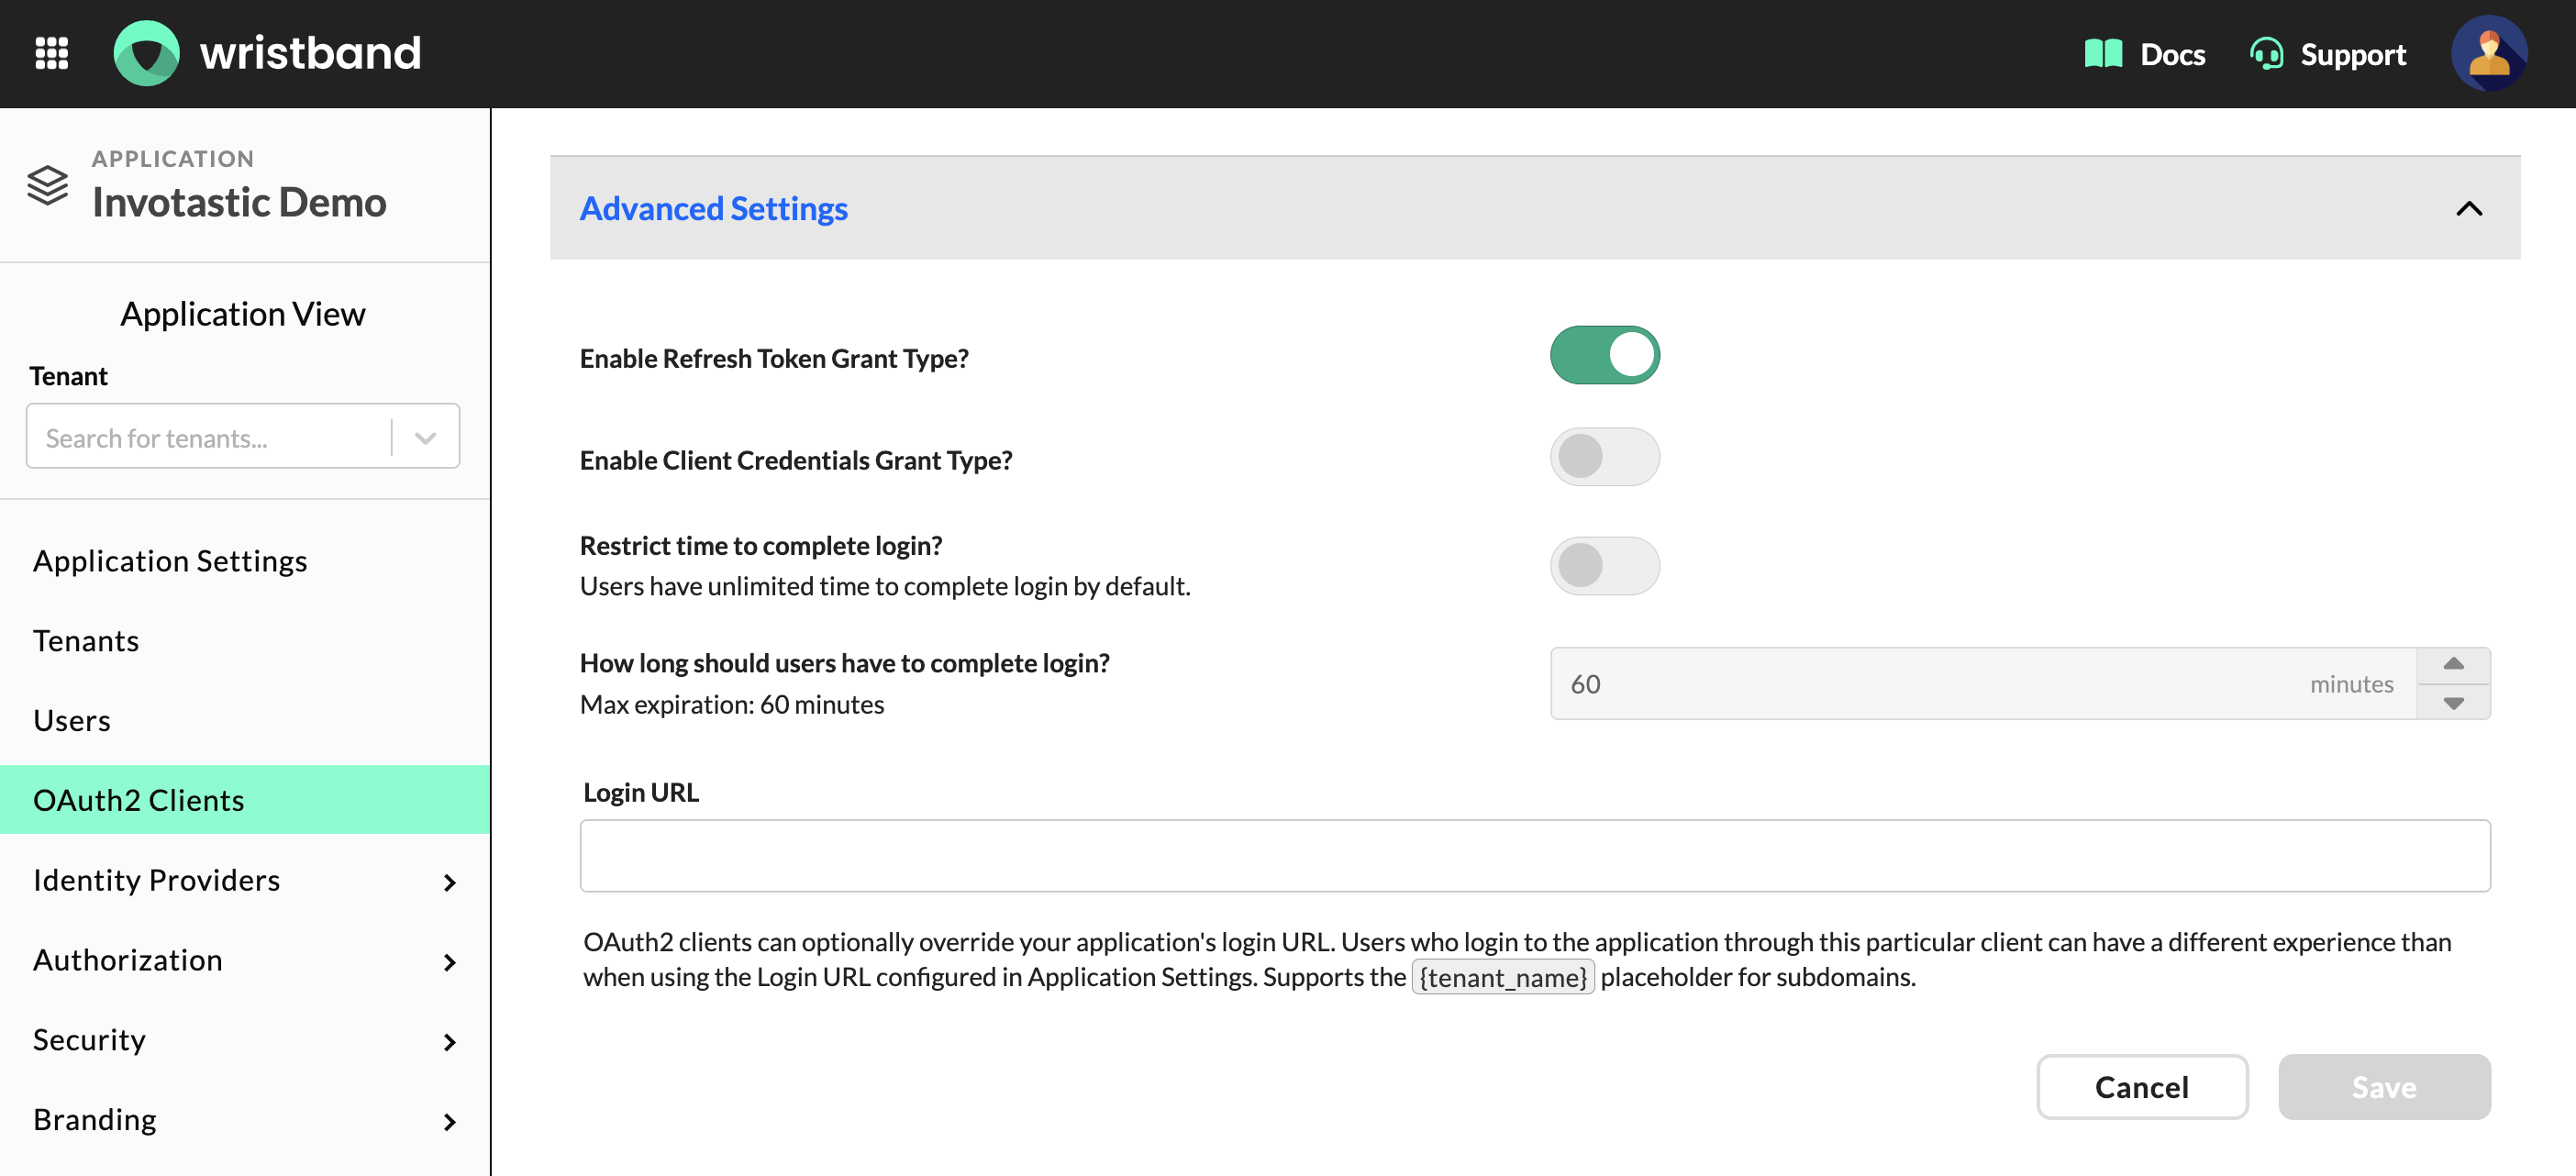Focus the Login URL input field

[x=1535, y=856]
